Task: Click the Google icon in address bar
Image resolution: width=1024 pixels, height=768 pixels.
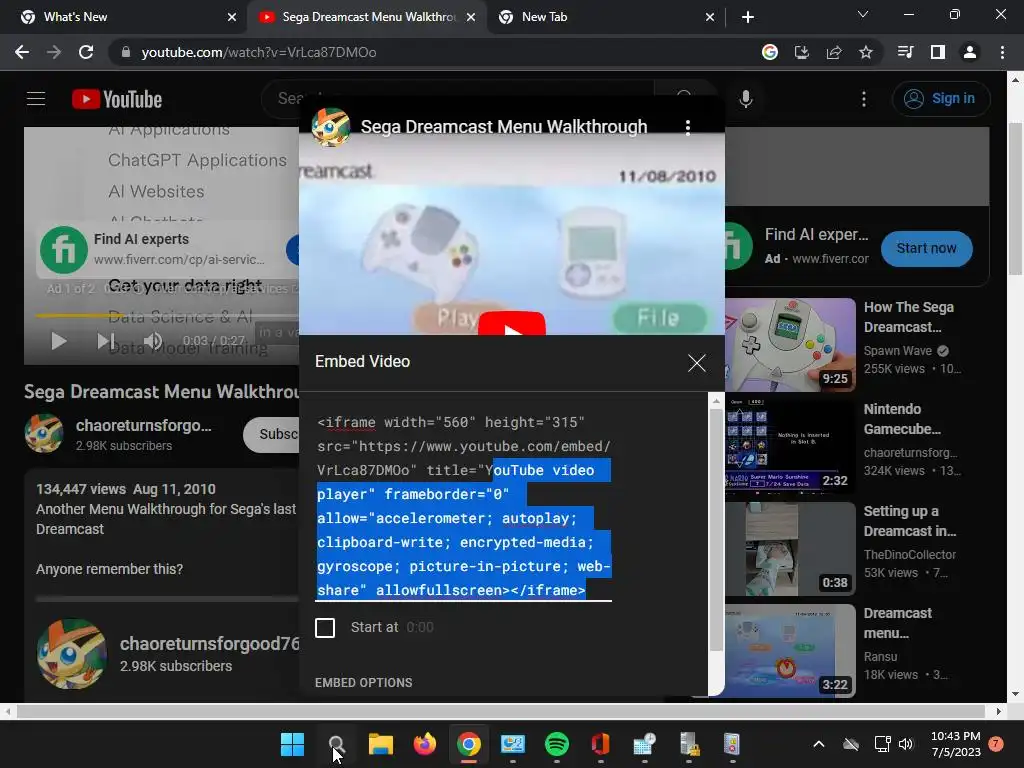Action: coord(770,52)
